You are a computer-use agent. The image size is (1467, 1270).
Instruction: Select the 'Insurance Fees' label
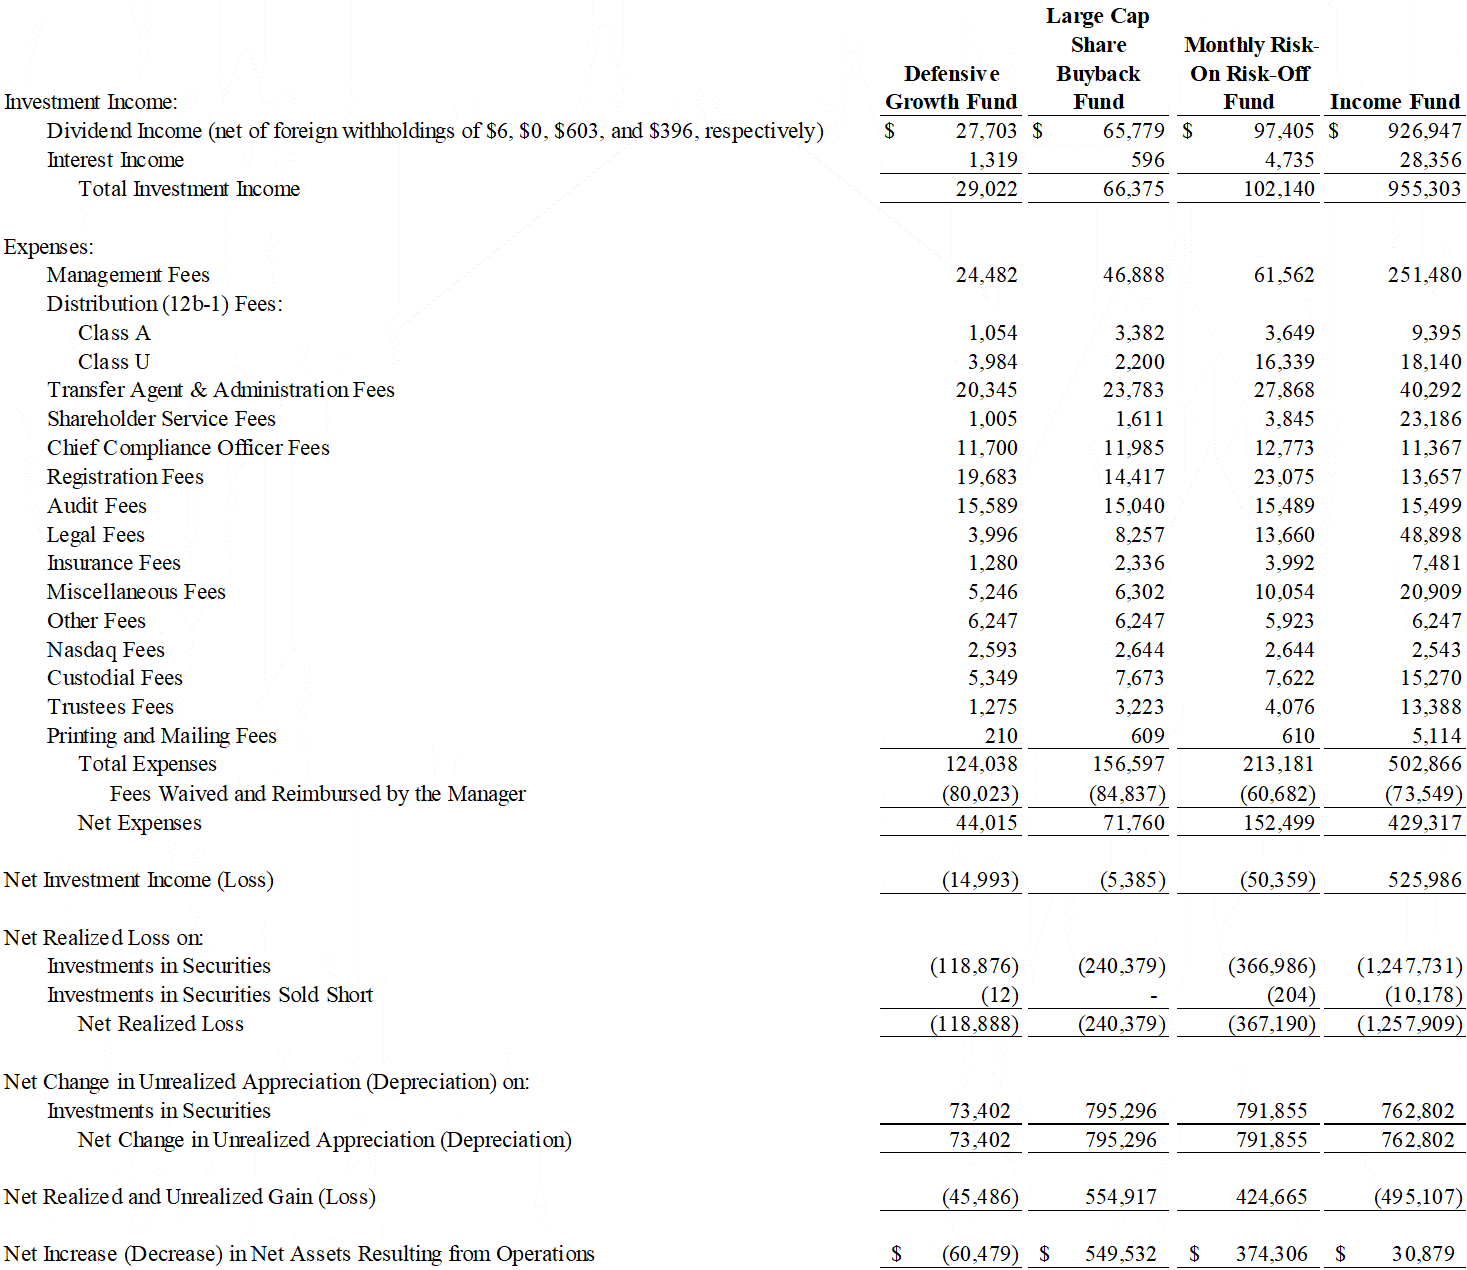114,563
